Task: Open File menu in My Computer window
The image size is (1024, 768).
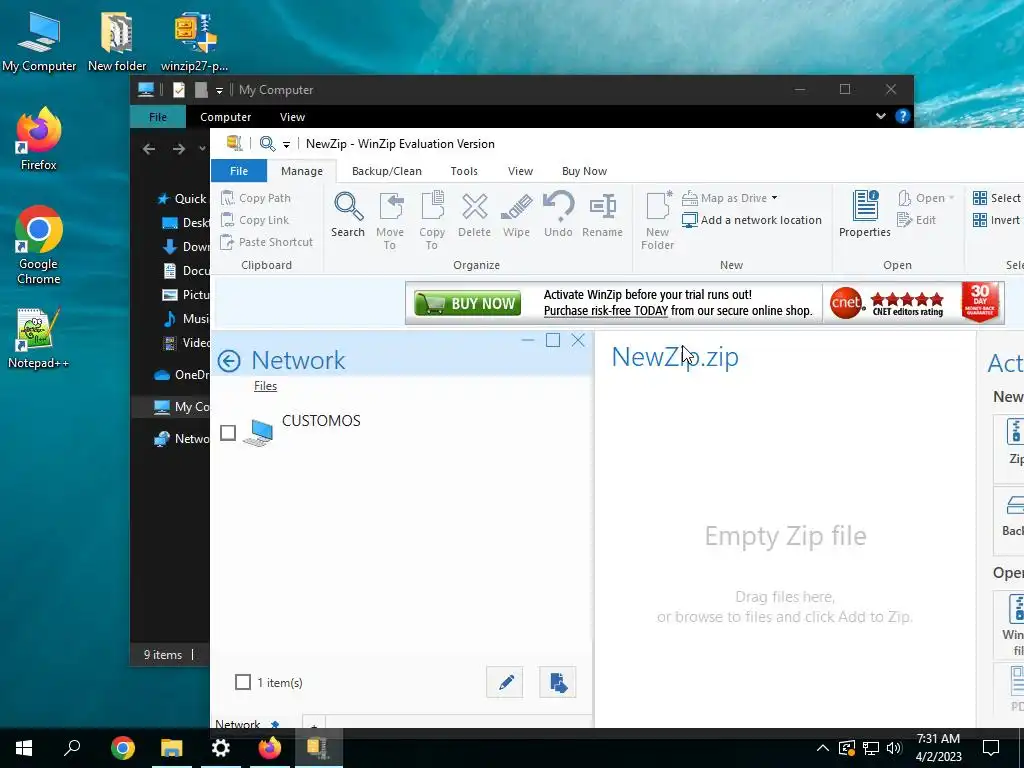Action: point(158,117)
